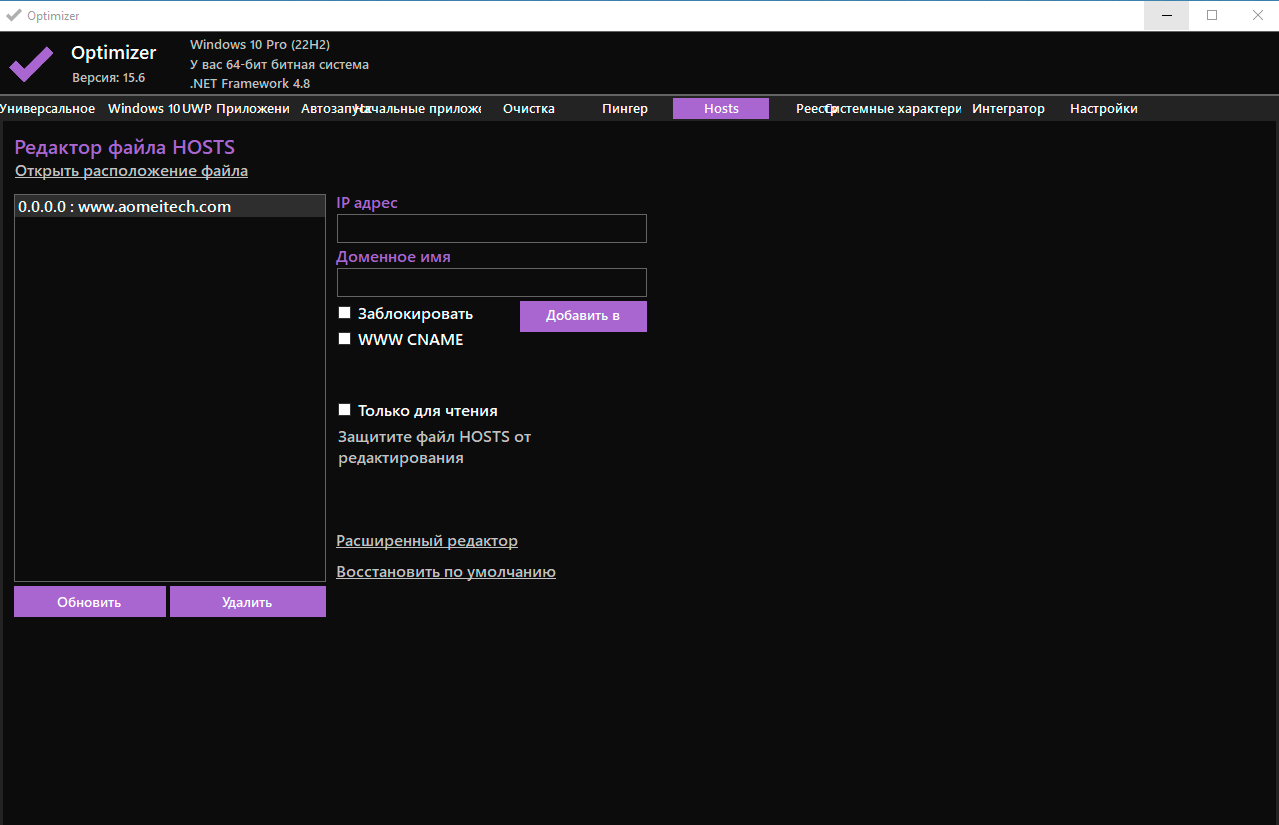Select the www.aomeitech.com hosts entry

coord(125,207)
